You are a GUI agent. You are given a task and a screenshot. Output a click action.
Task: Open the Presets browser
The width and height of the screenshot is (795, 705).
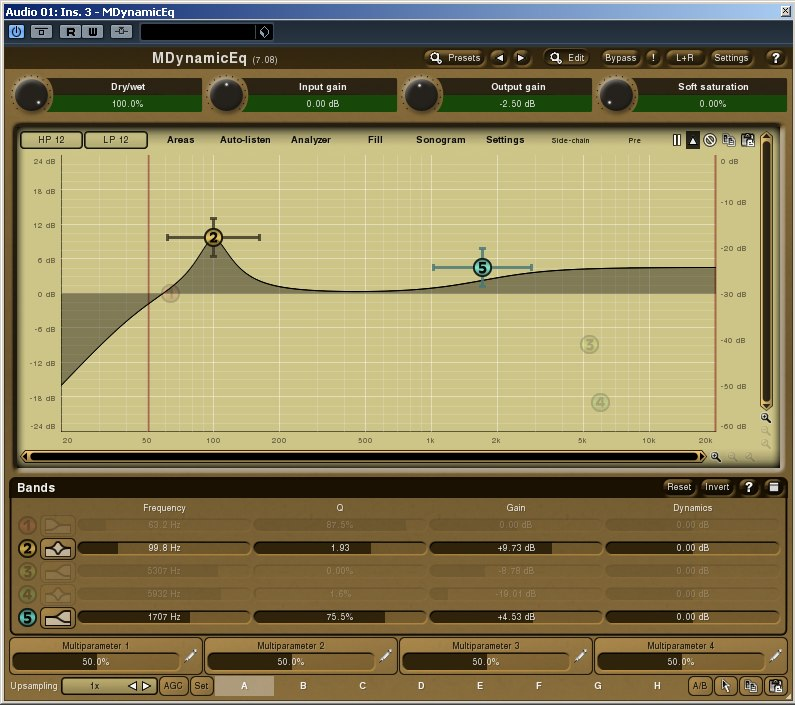point(455,58)
